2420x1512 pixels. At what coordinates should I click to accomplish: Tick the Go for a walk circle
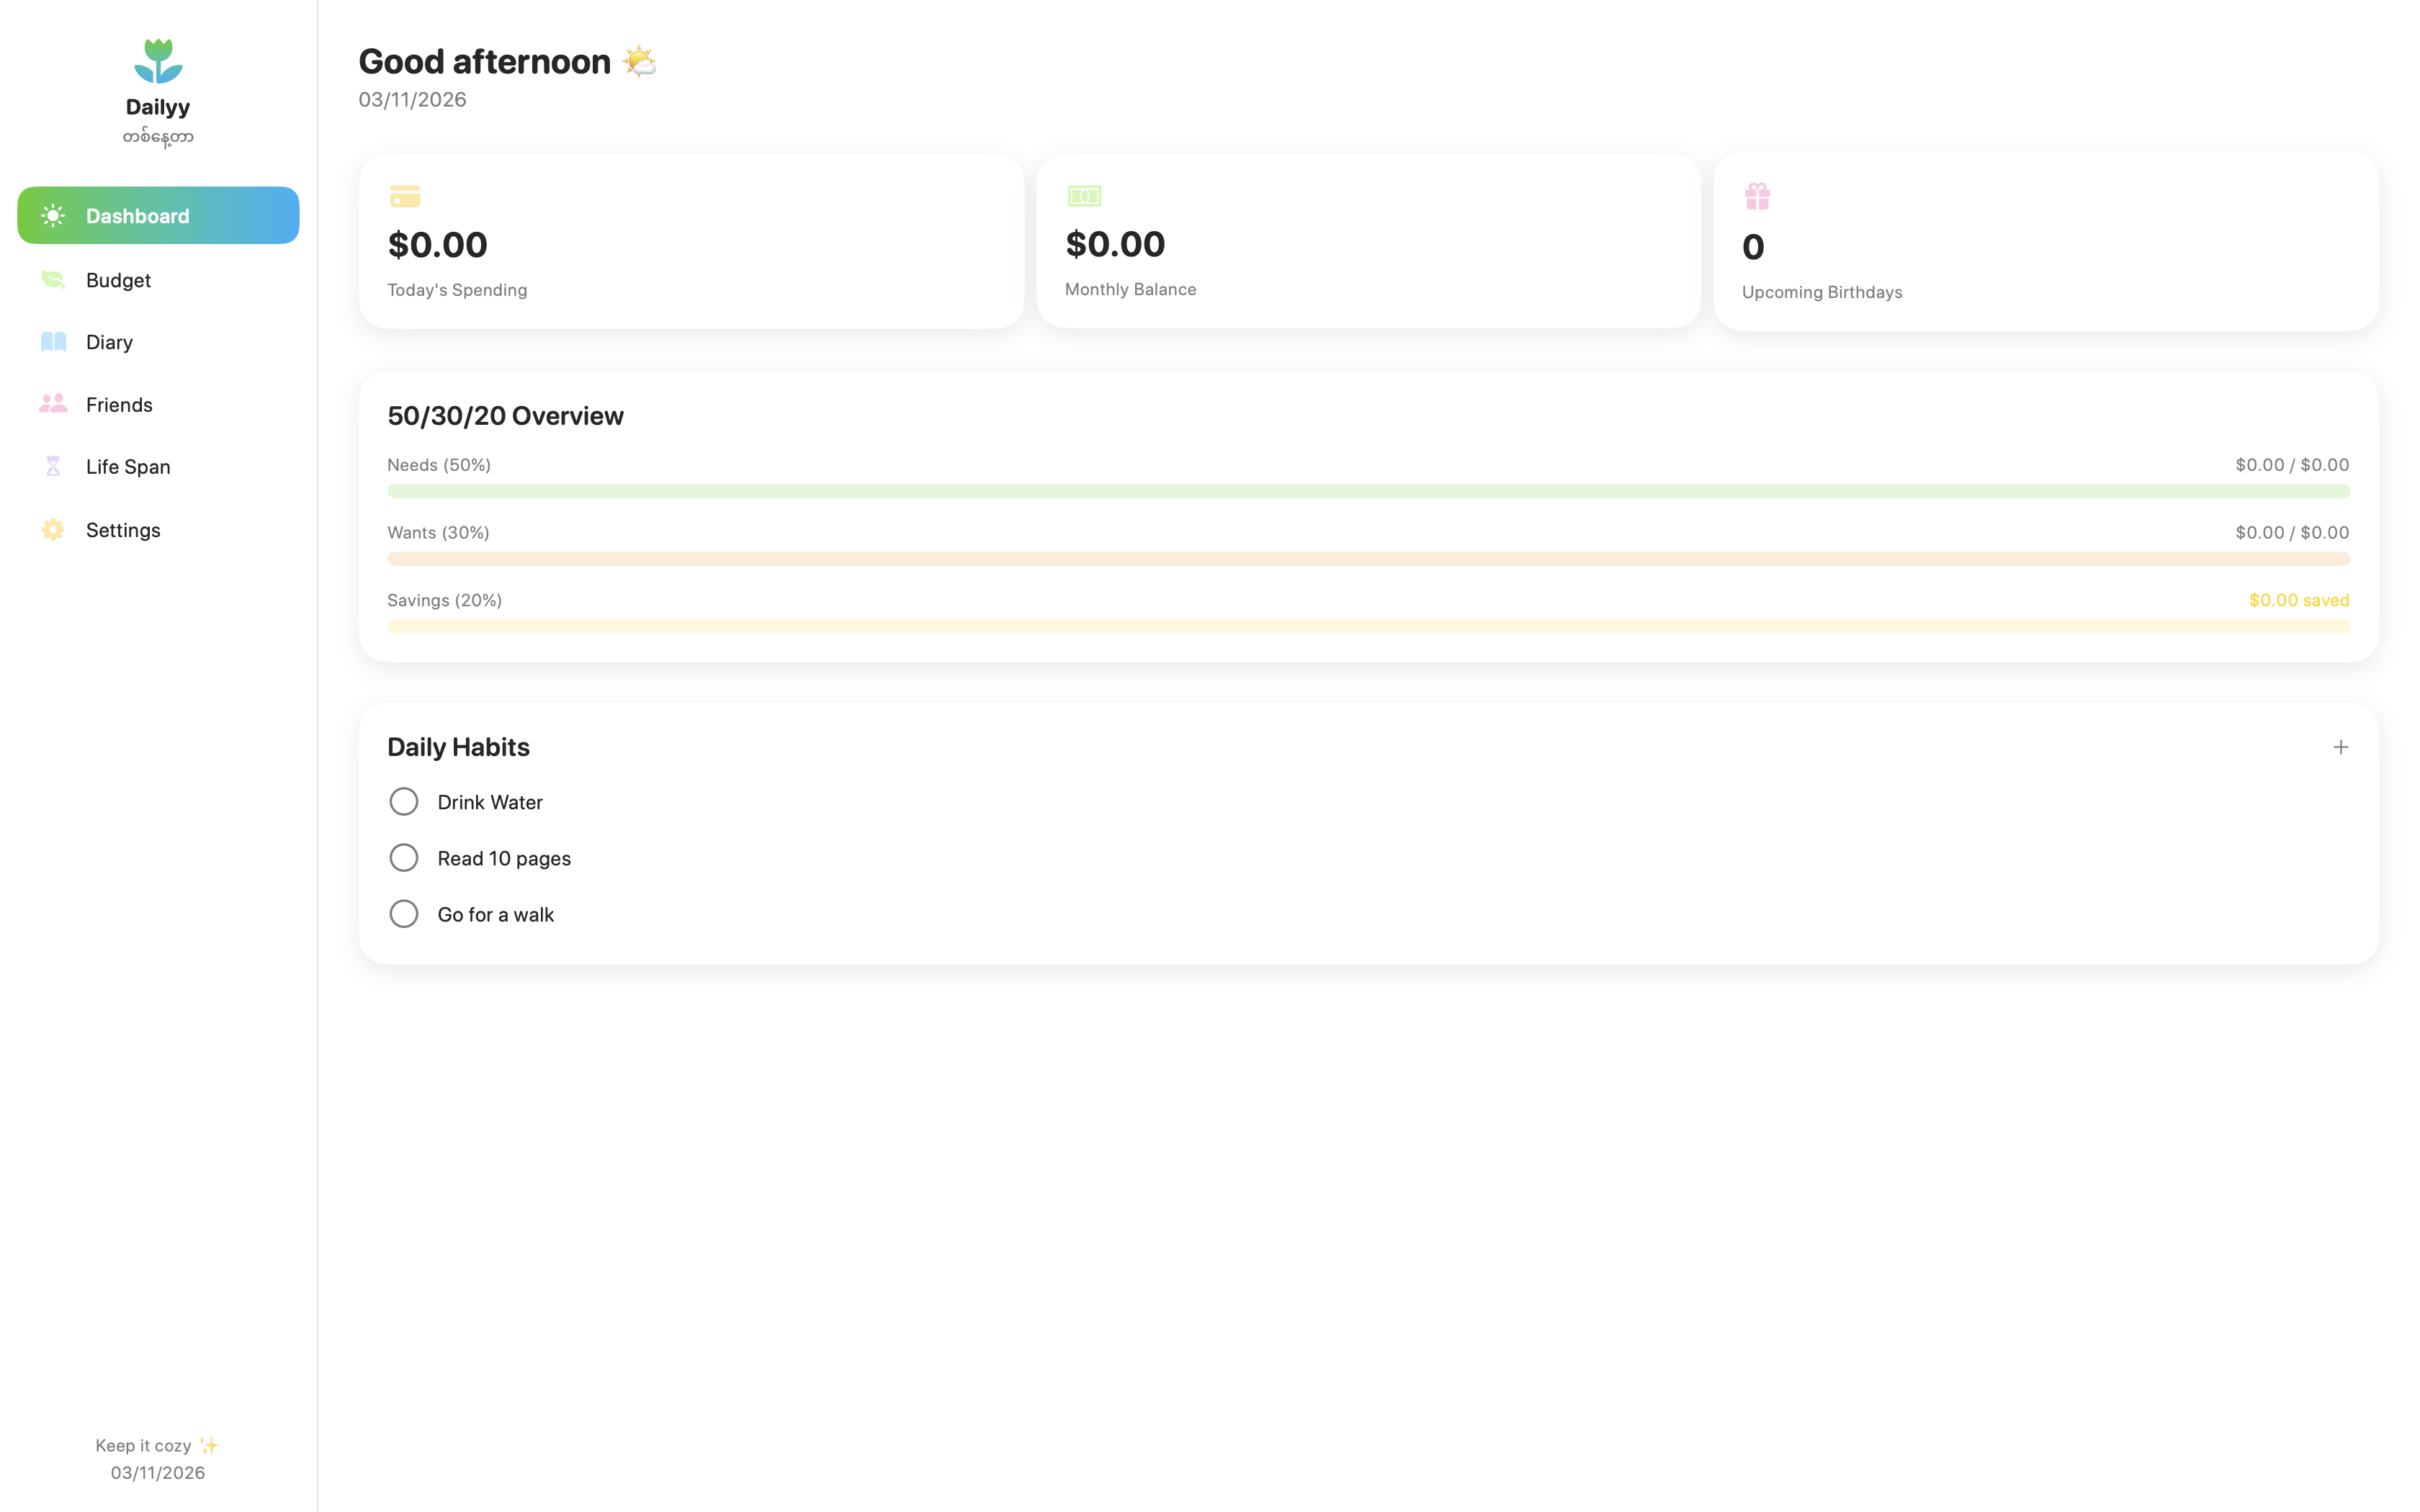pos(404,914)
